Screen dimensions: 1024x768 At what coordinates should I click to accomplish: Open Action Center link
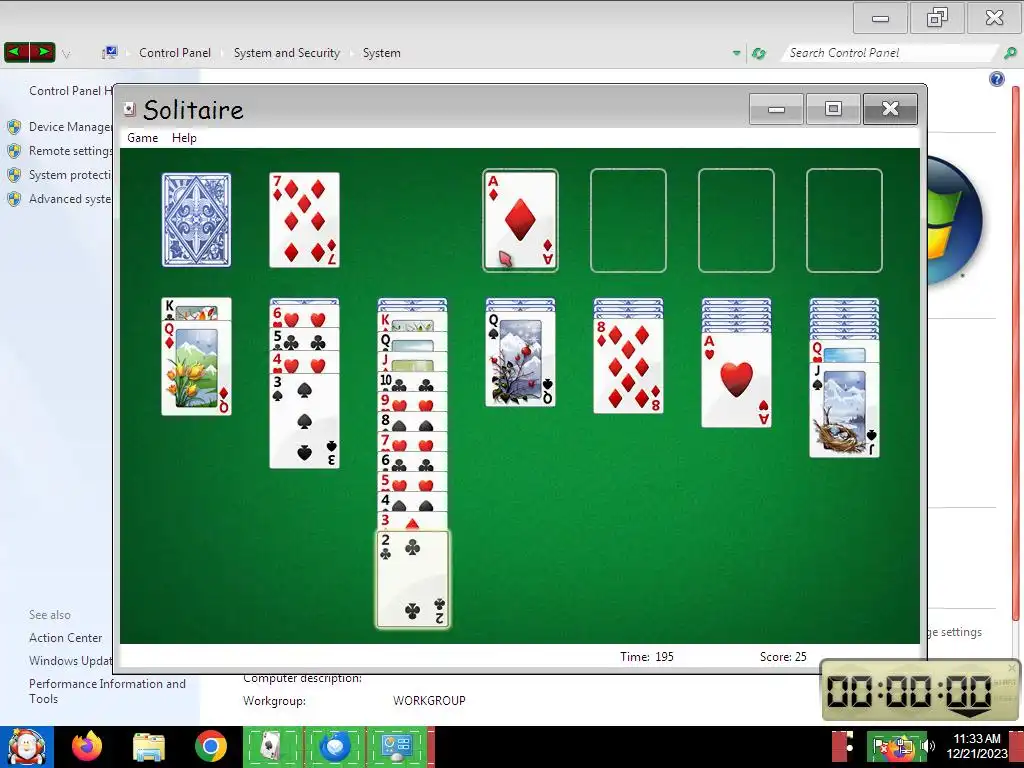tap(65, 637)
